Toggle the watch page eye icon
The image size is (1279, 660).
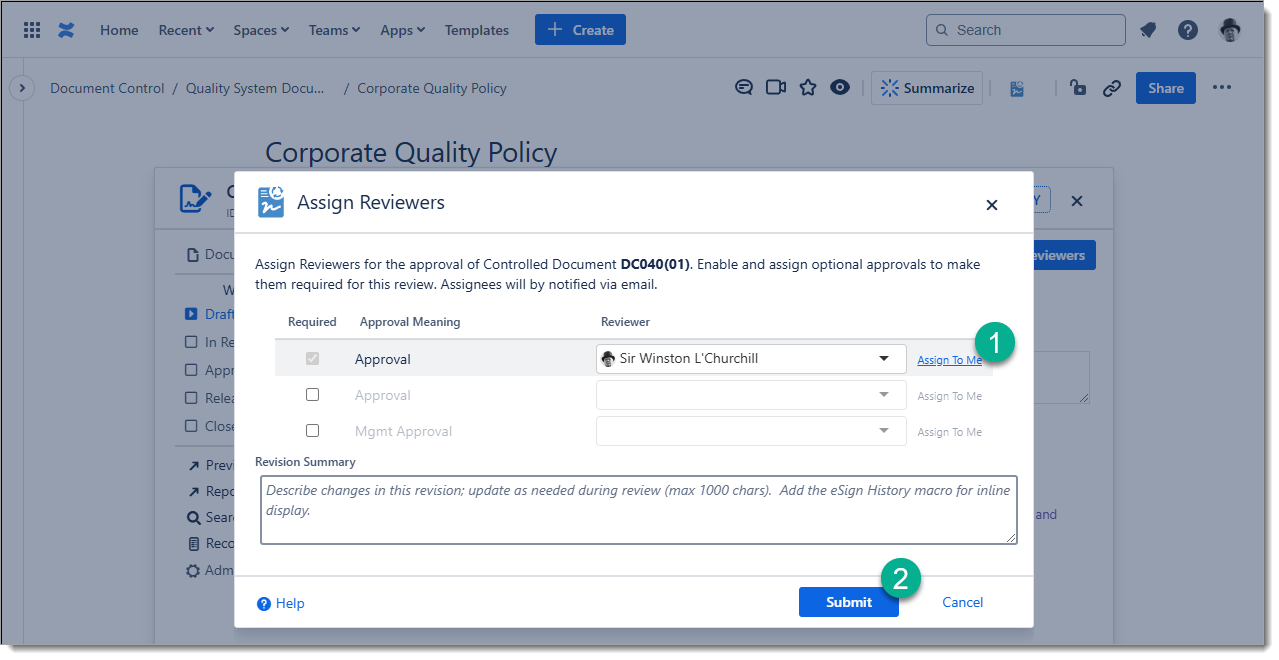point(840,88)
